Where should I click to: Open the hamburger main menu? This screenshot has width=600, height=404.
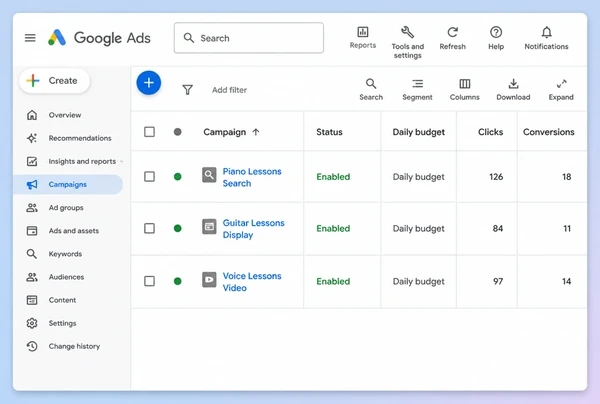pyautogui.click(x=30, y=38)
